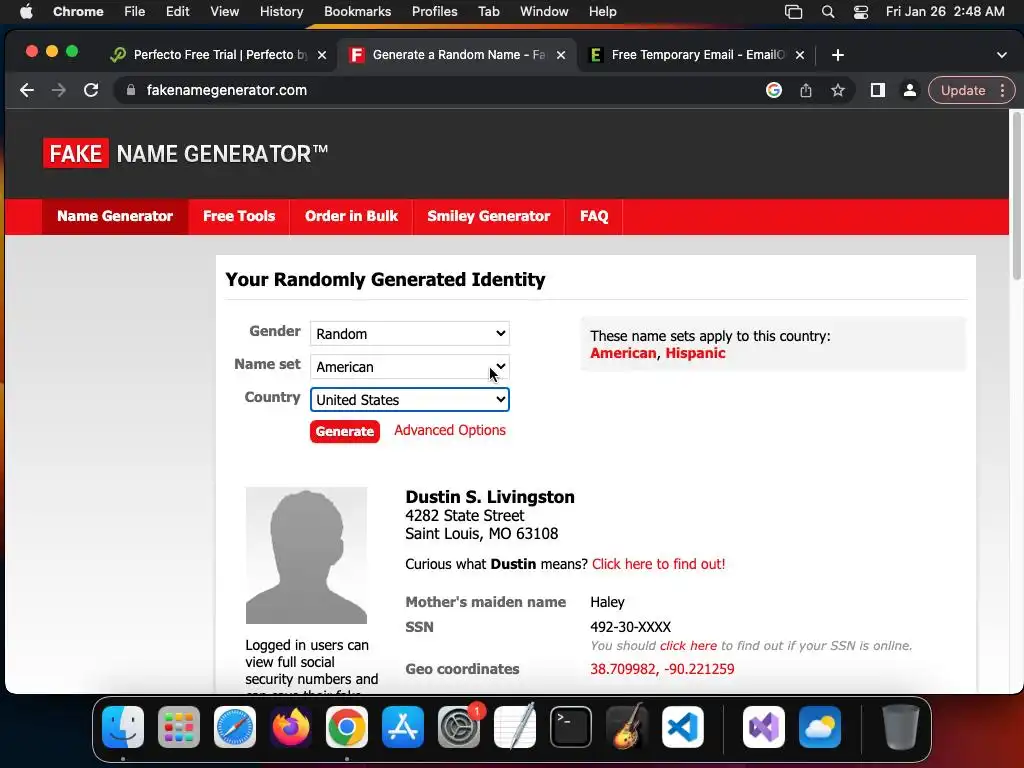Open Smiley Generator navigation item
Image resolution: width=1024 pixels, height=768 pixels.
(x=488, y=216)
